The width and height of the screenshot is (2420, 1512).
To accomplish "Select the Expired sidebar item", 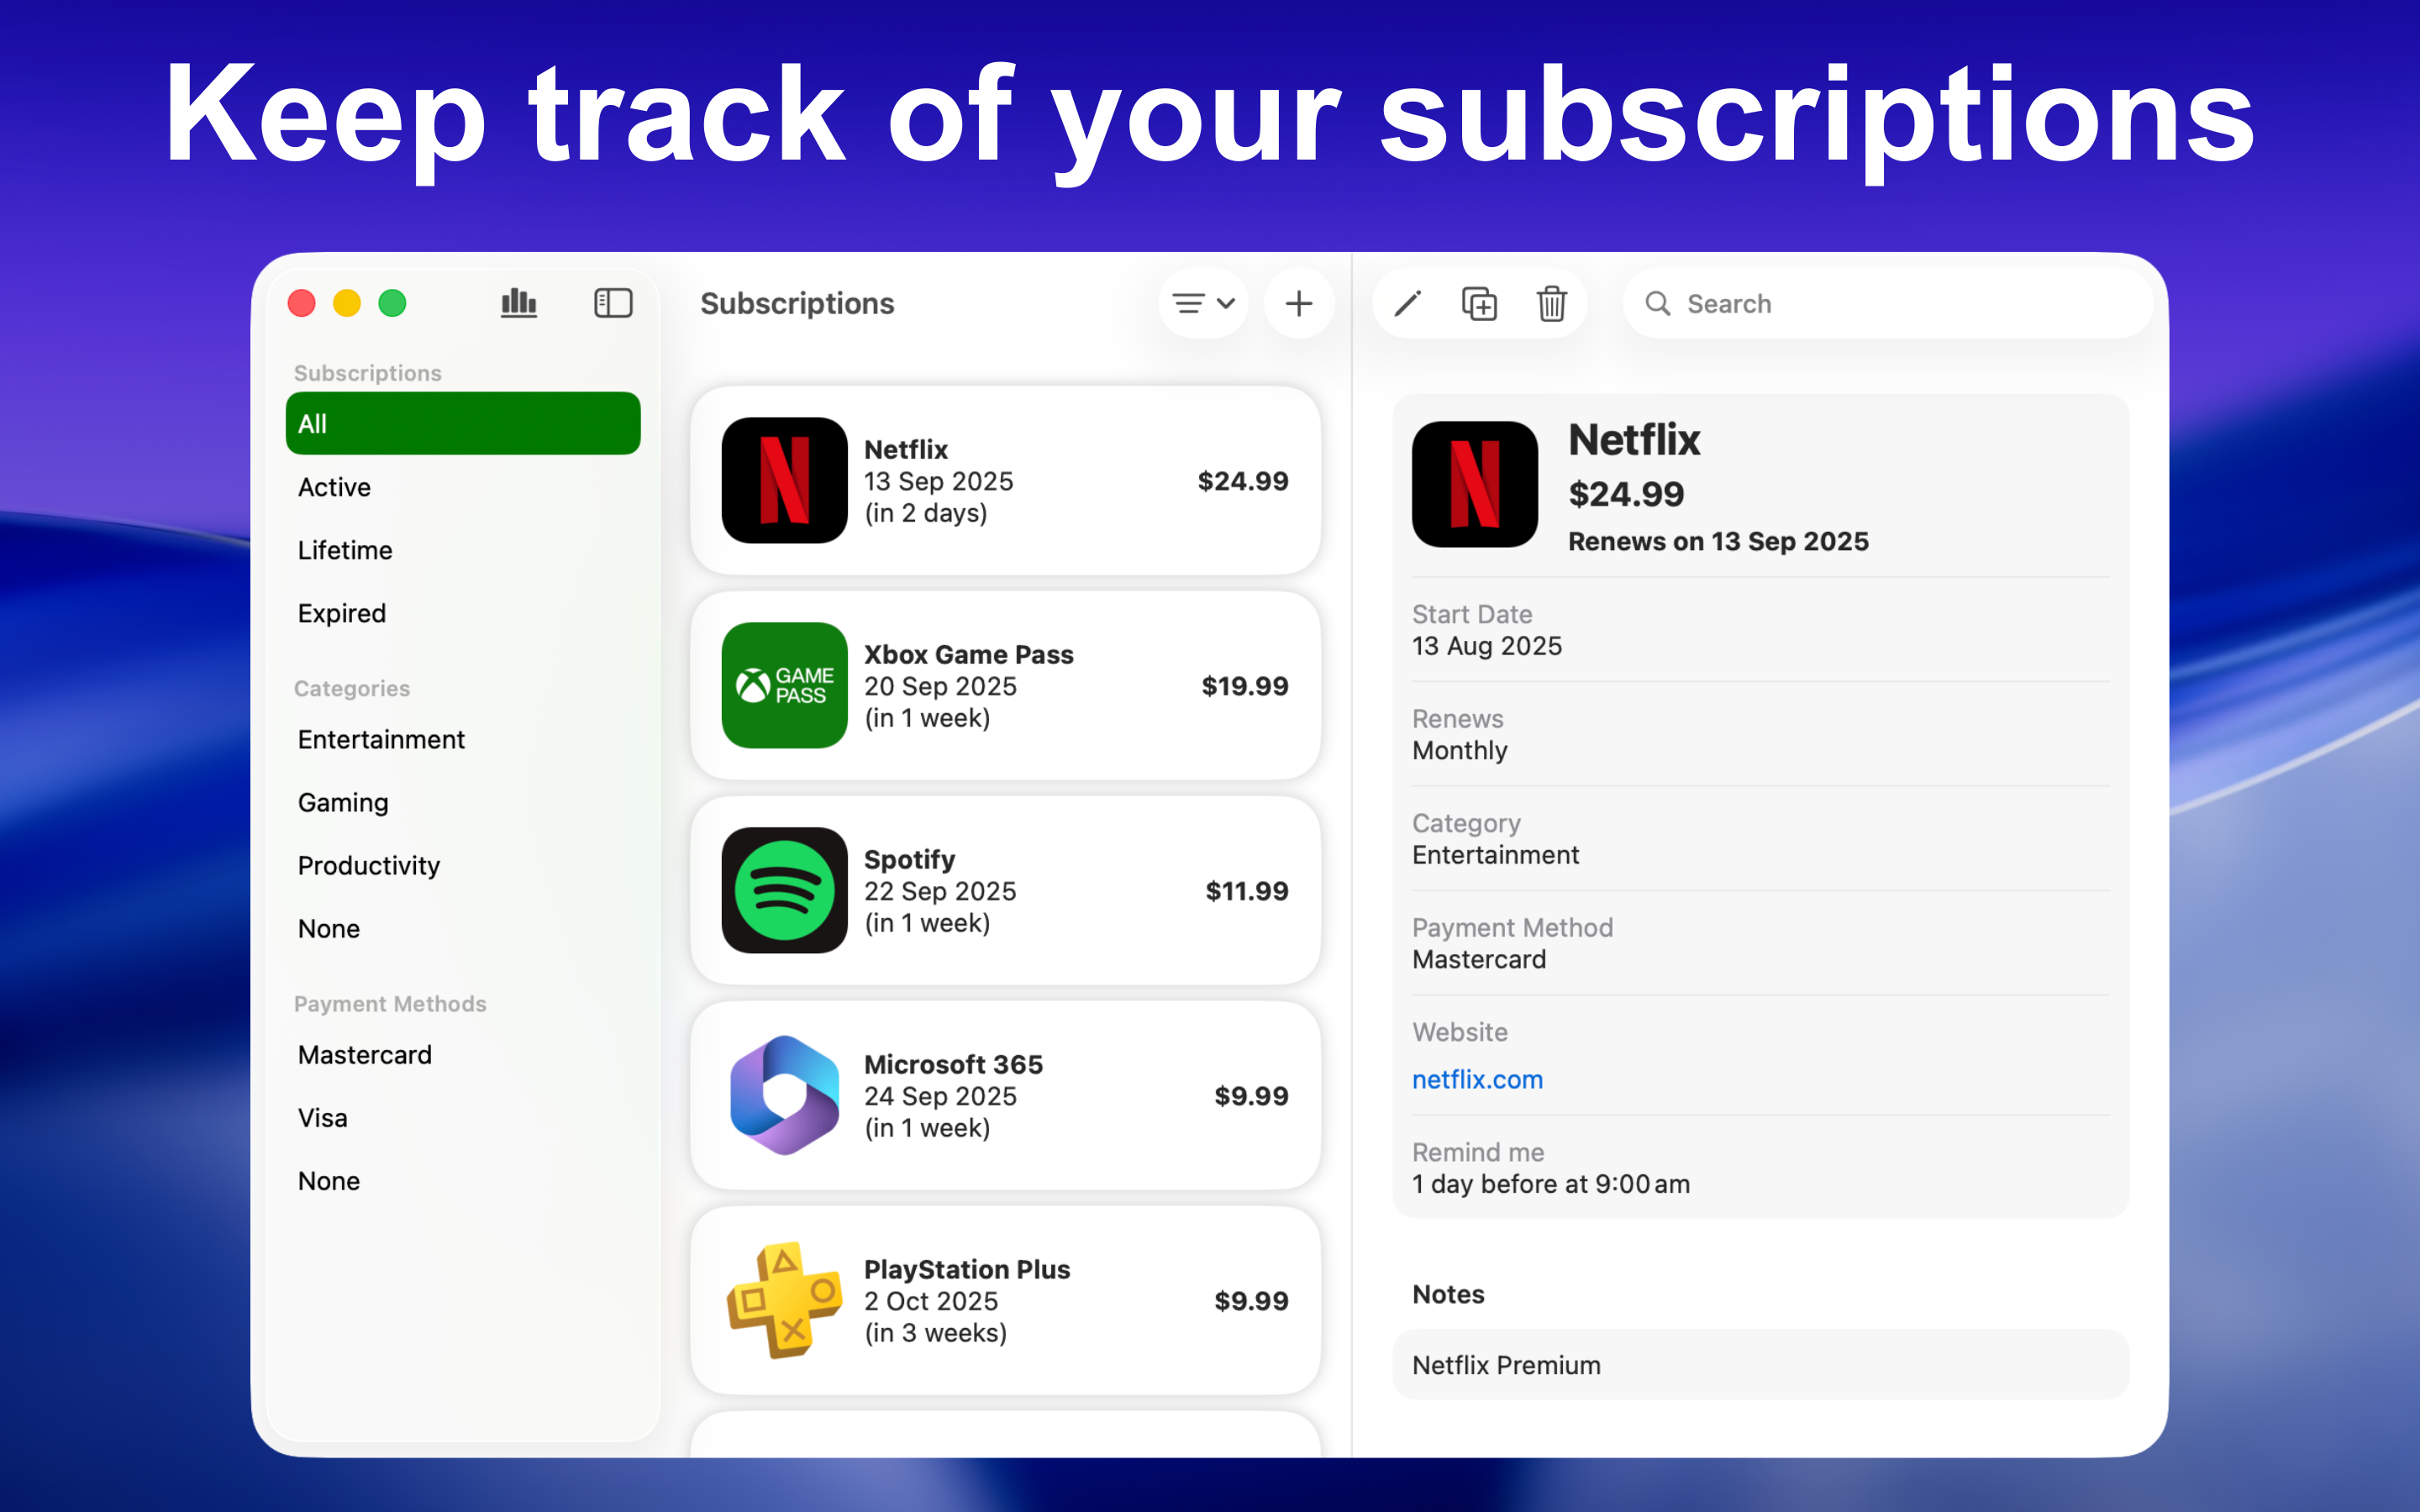I will point(342,613).
